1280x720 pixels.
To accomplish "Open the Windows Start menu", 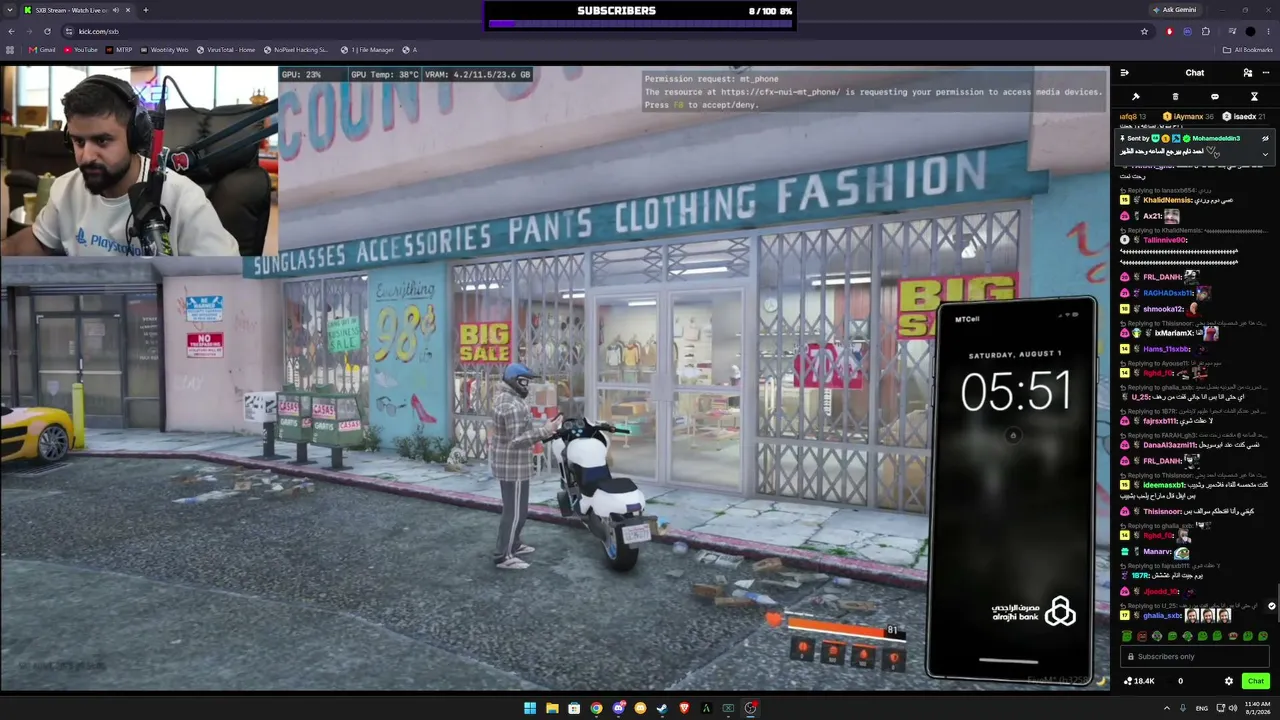I will coord(530,708).
